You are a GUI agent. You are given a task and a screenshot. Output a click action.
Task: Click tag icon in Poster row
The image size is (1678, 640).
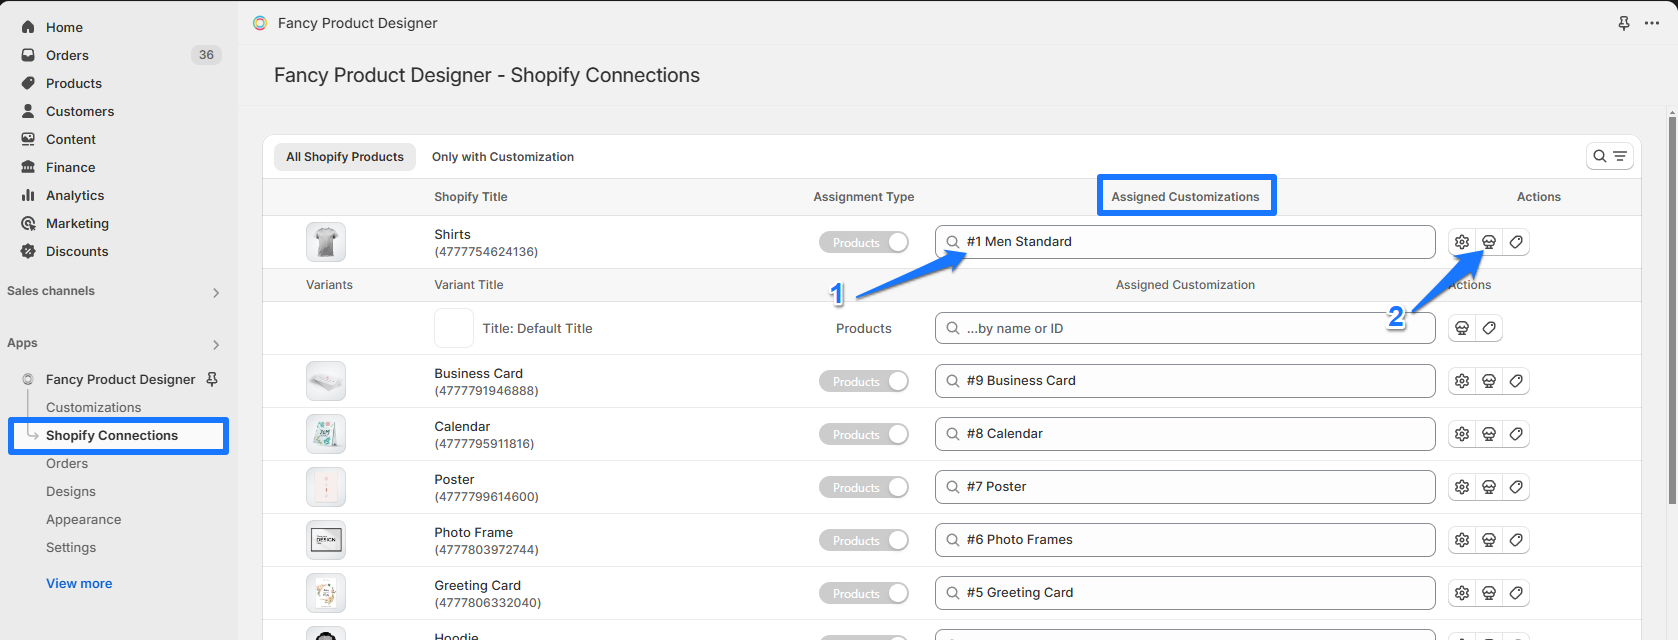tap(1516, 487)
